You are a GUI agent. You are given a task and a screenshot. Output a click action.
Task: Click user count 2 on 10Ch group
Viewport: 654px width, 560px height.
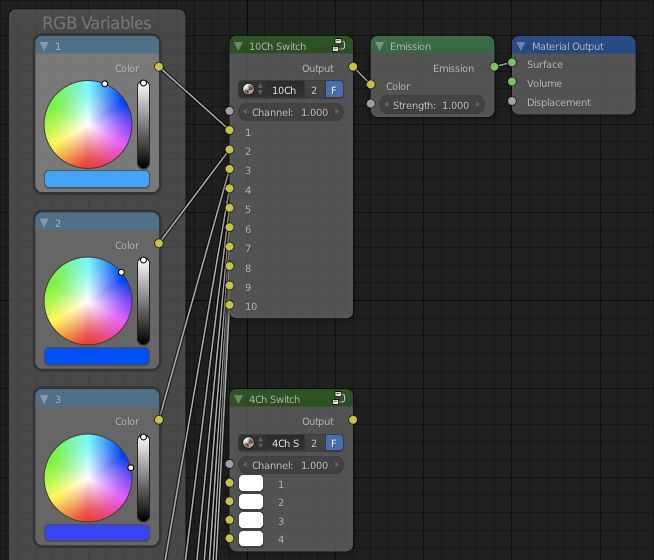point(314,90)
